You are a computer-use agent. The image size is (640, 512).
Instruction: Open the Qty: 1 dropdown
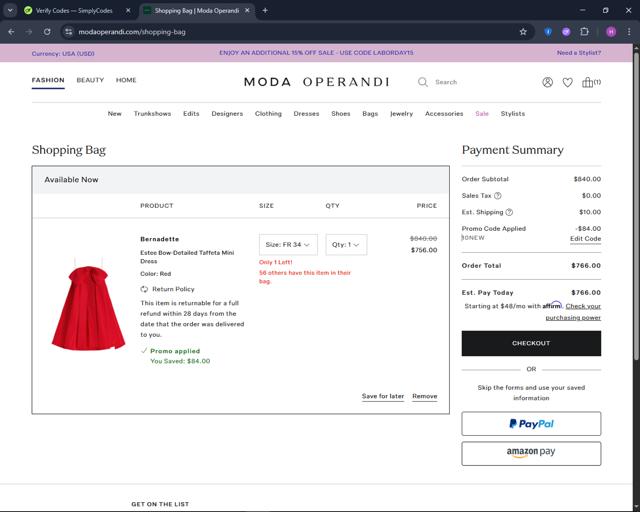click(346, 245)
